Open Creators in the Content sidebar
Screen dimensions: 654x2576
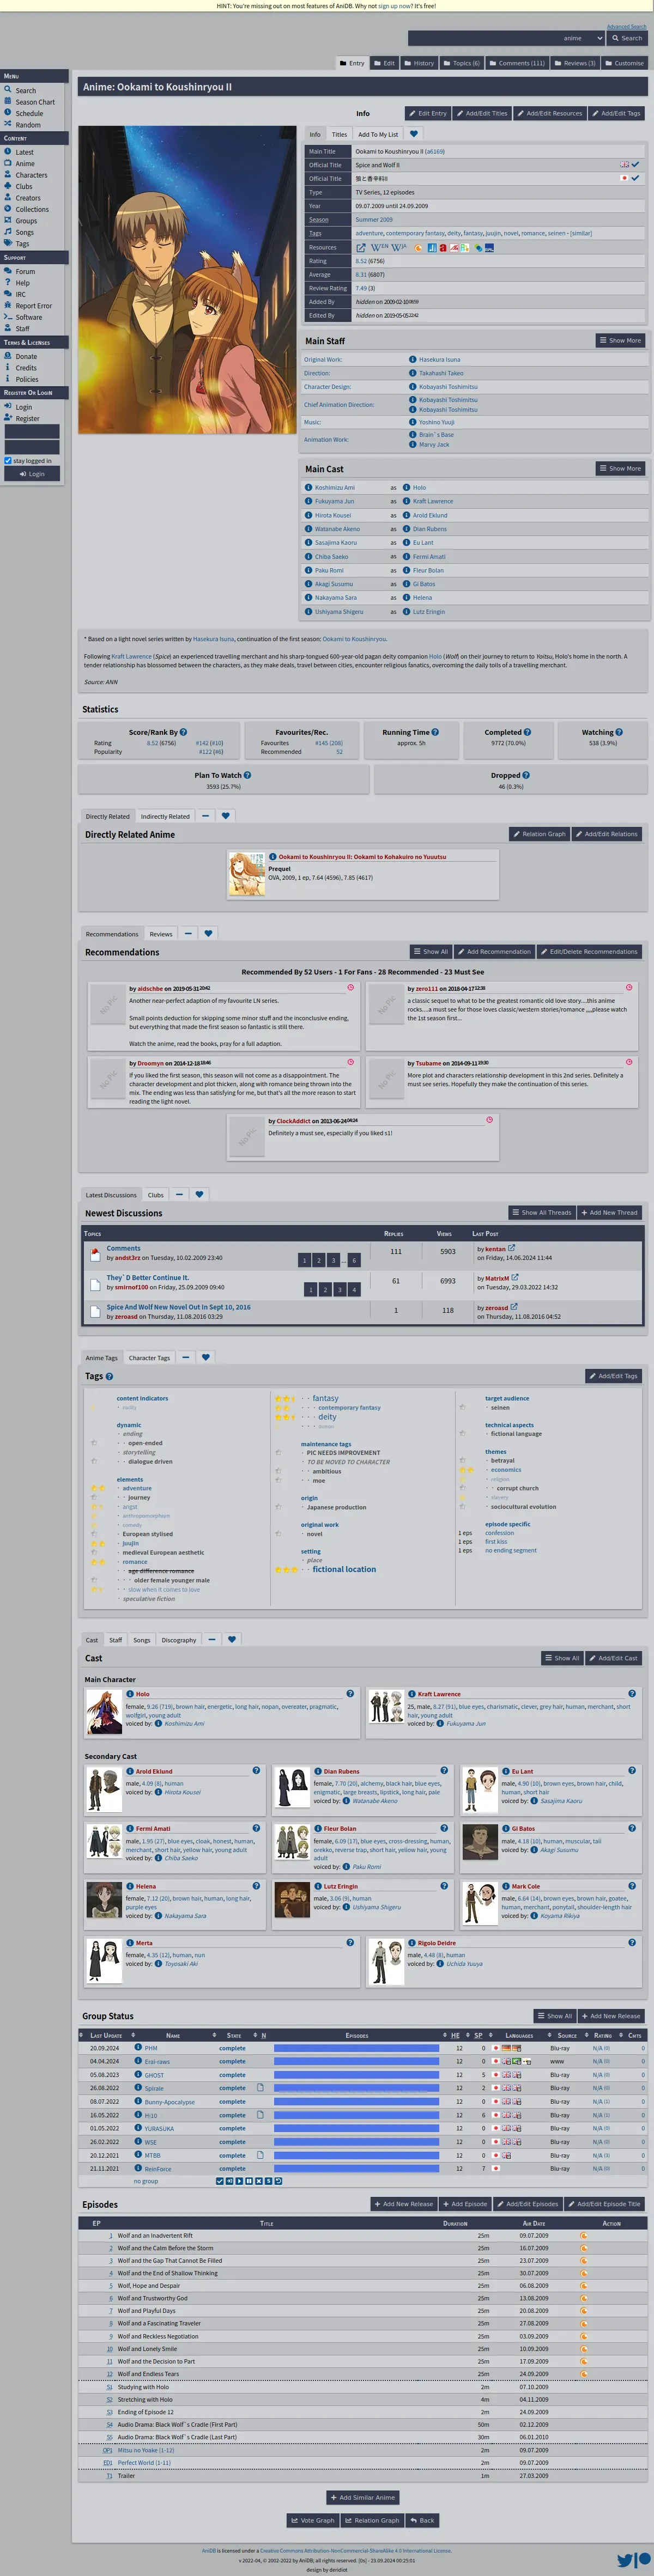[x=28, y=198]
